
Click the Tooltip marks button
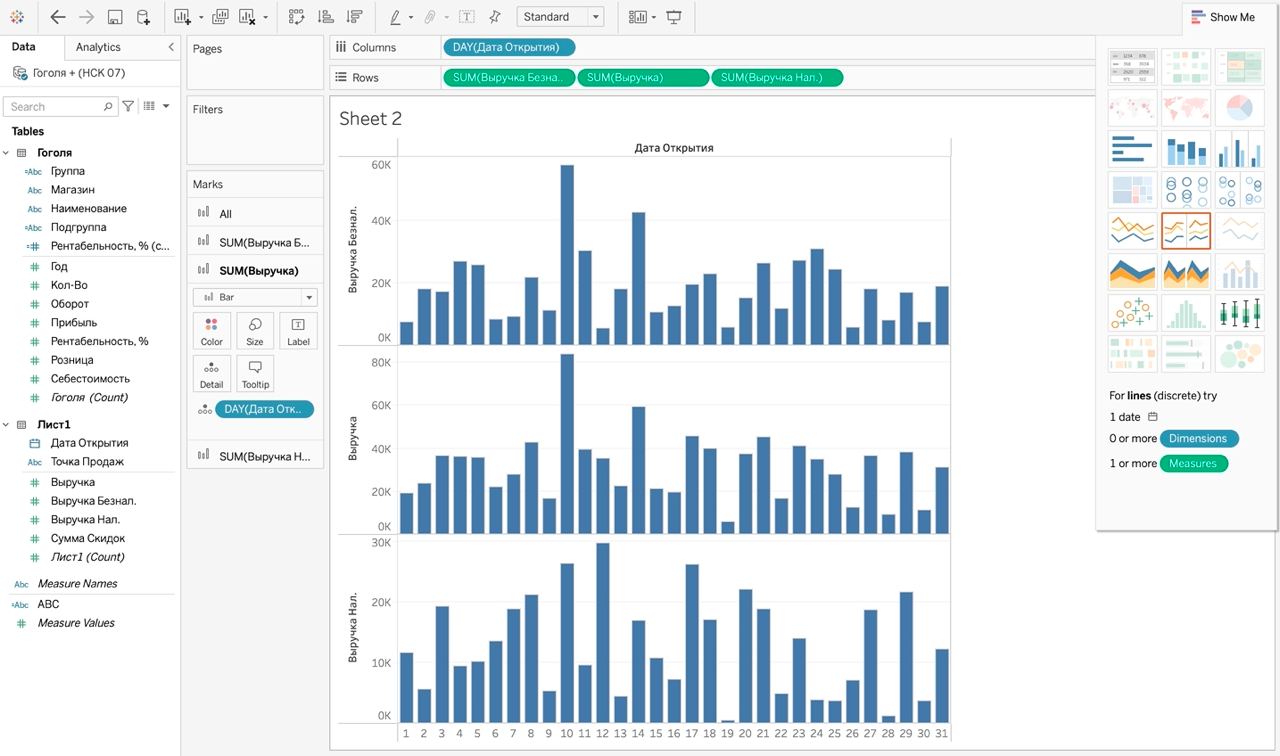coord(255,374)
